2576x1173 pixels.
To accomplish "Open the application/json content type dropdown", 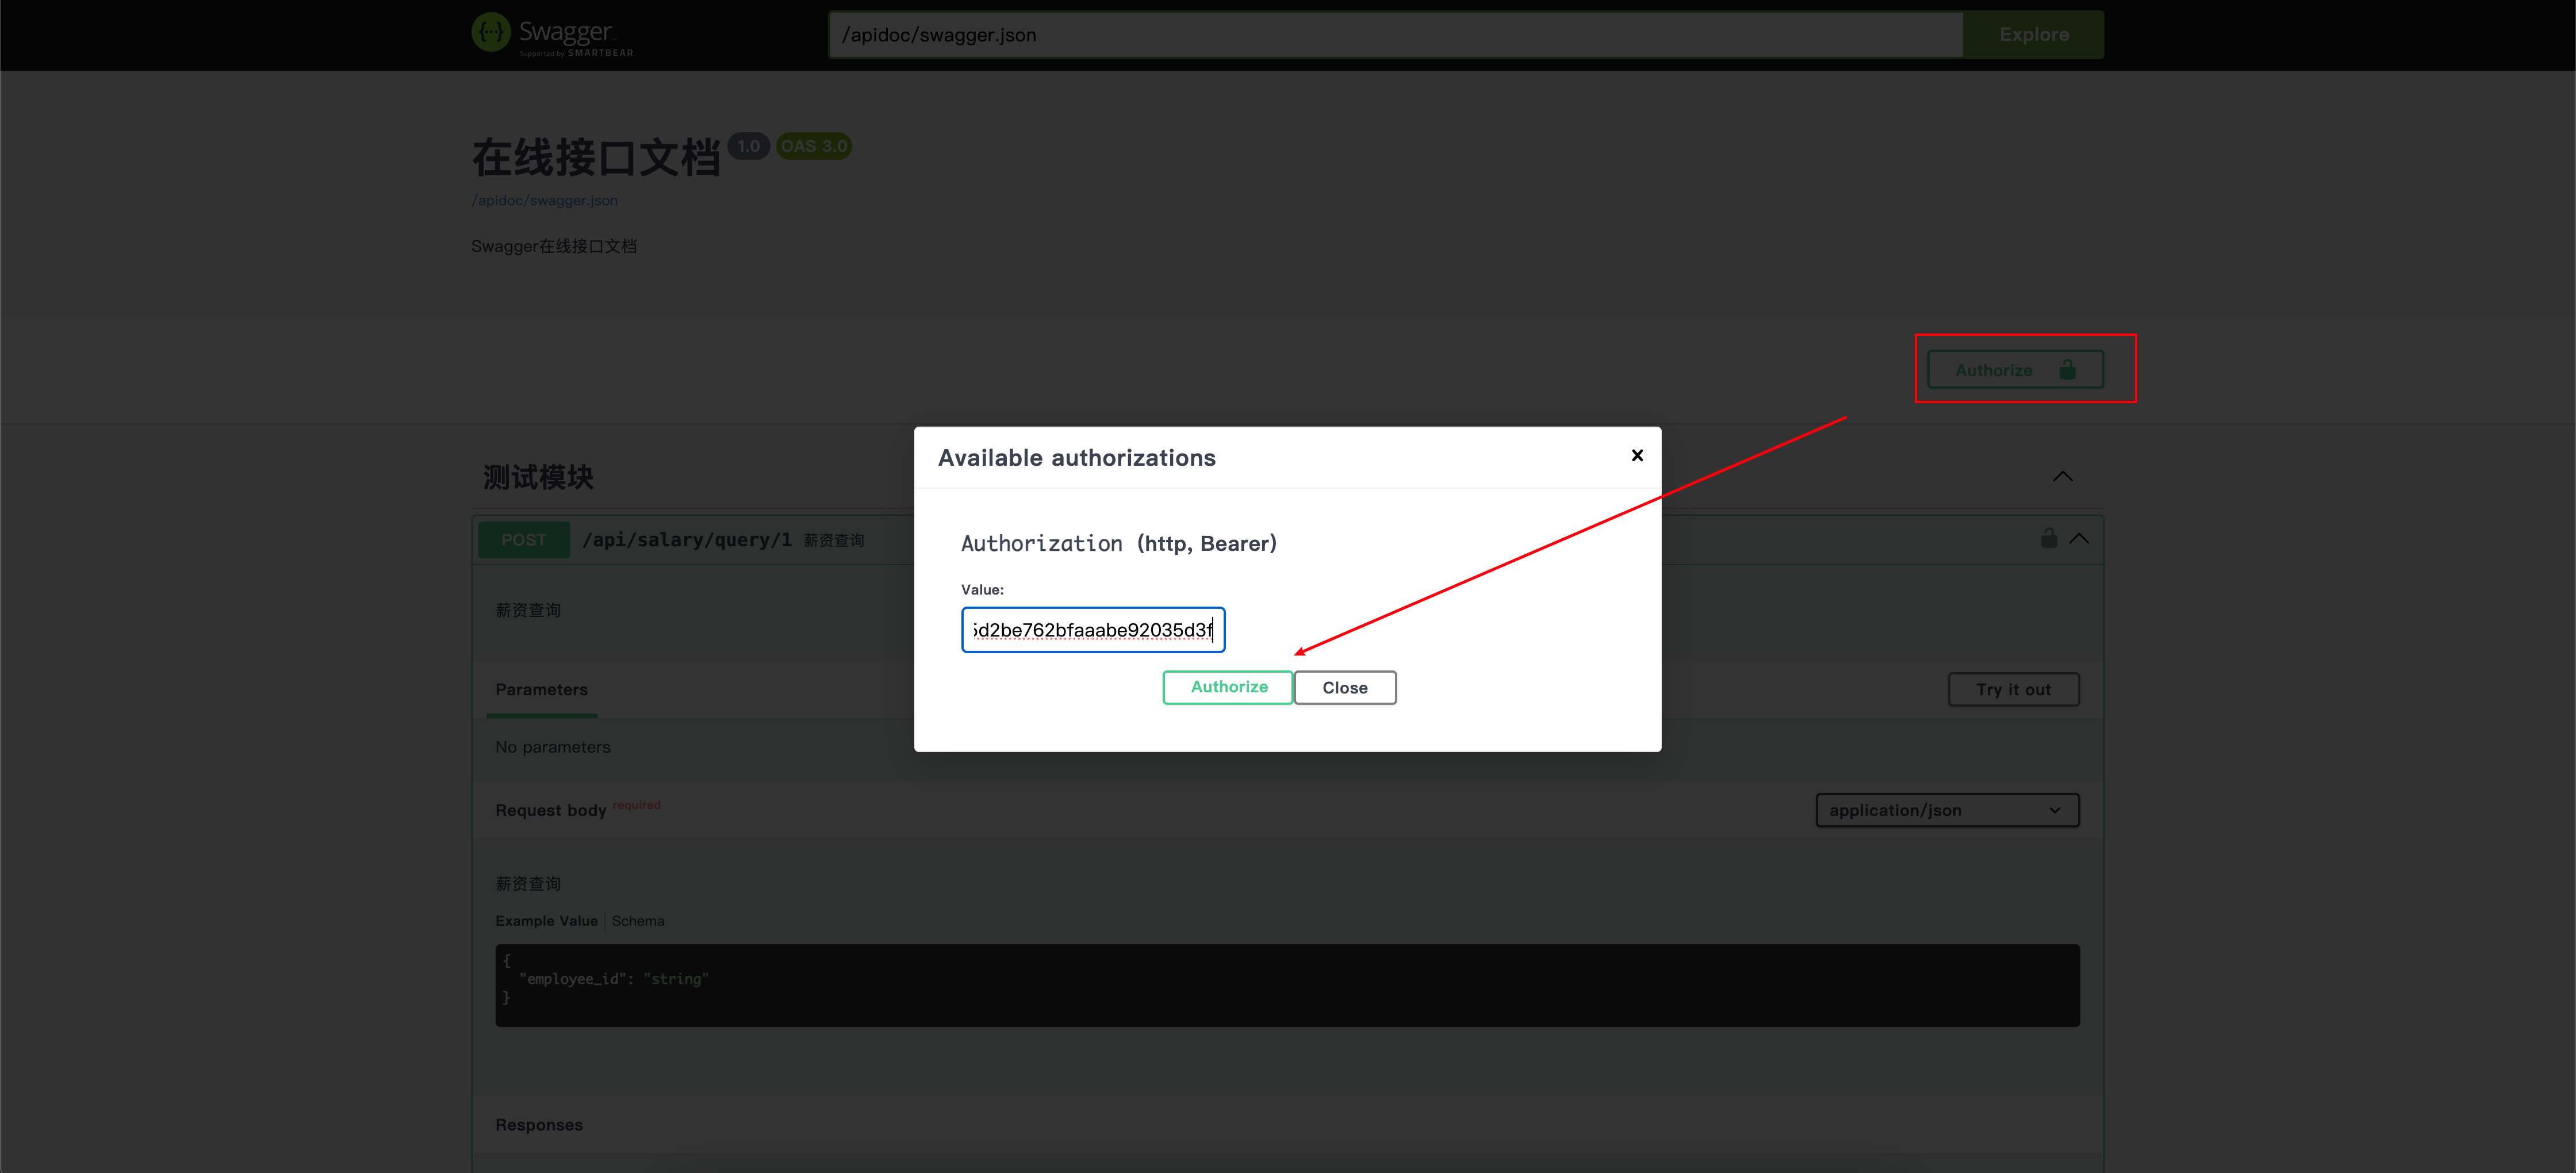I will click(1946, 810).
